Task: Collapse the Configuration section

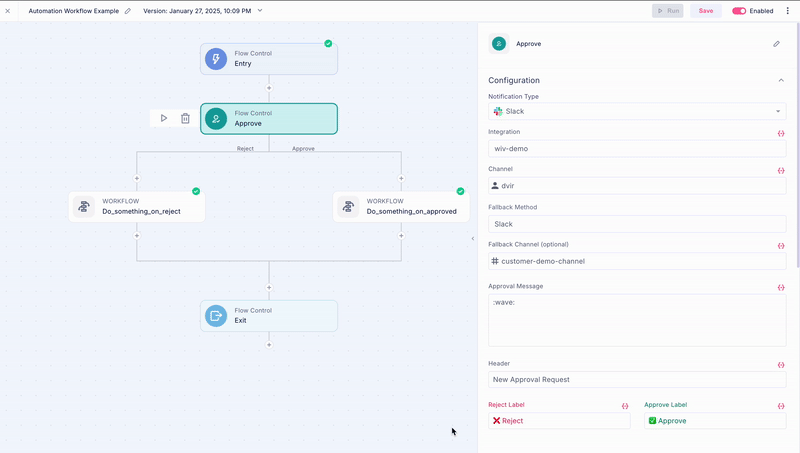Action: pos(781,80)
